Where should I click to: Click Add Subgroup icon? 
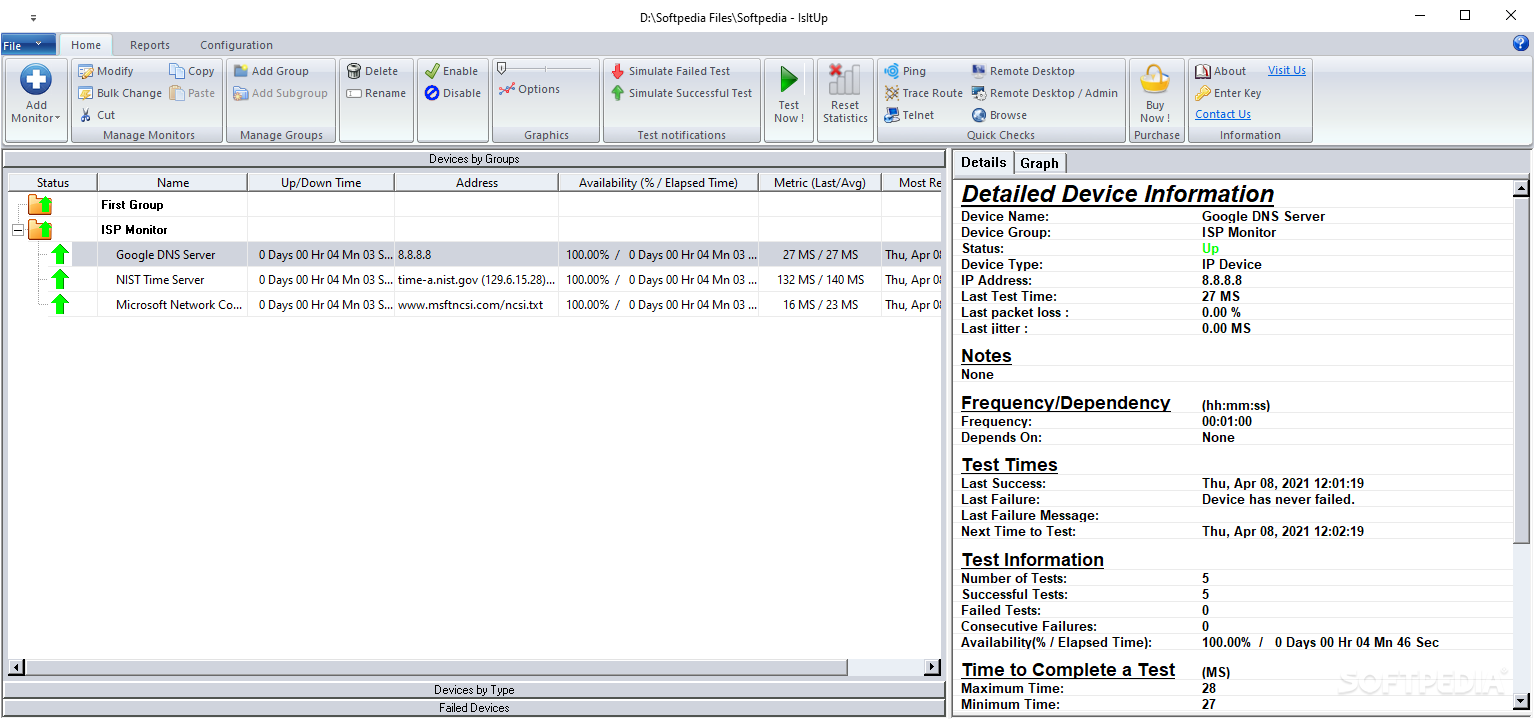(x=241, y=93)
